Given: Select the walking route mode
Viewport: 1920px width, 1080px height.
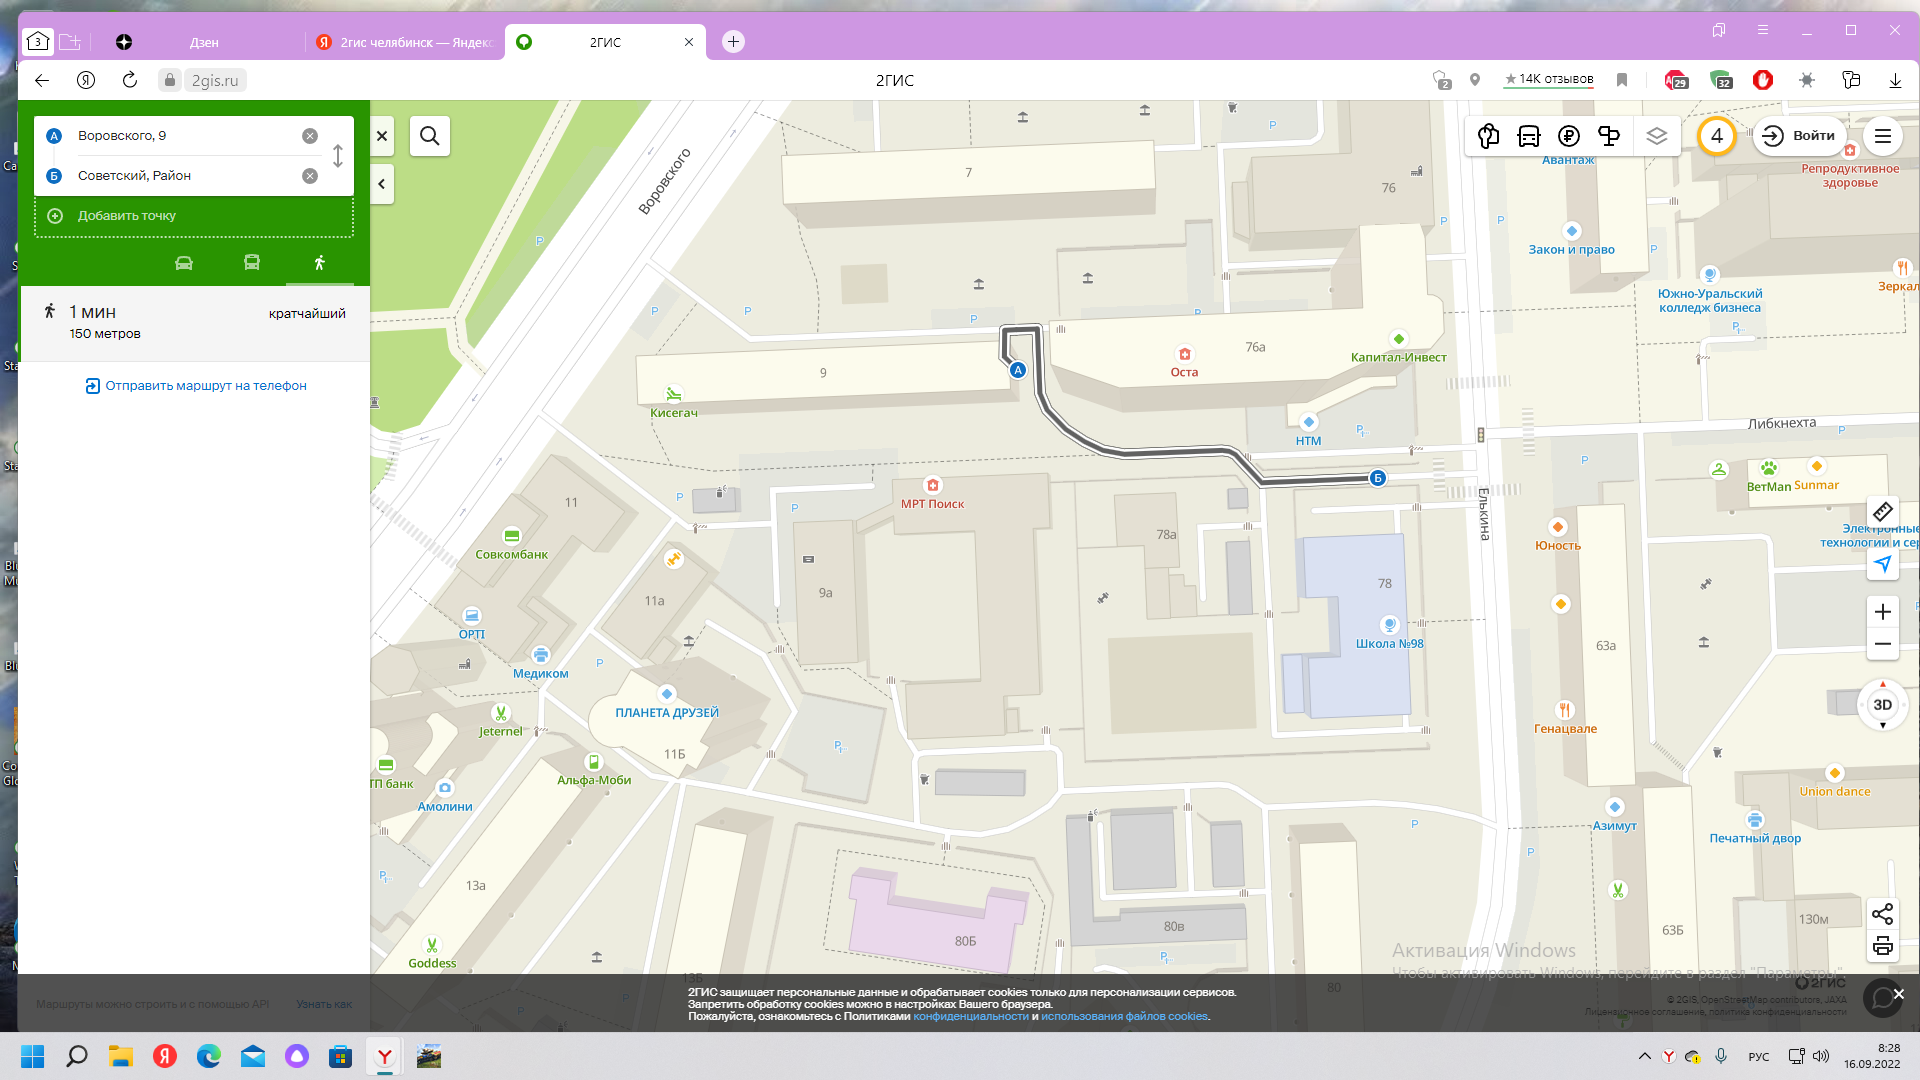Looking at the screenshot, I should (320, 263).
